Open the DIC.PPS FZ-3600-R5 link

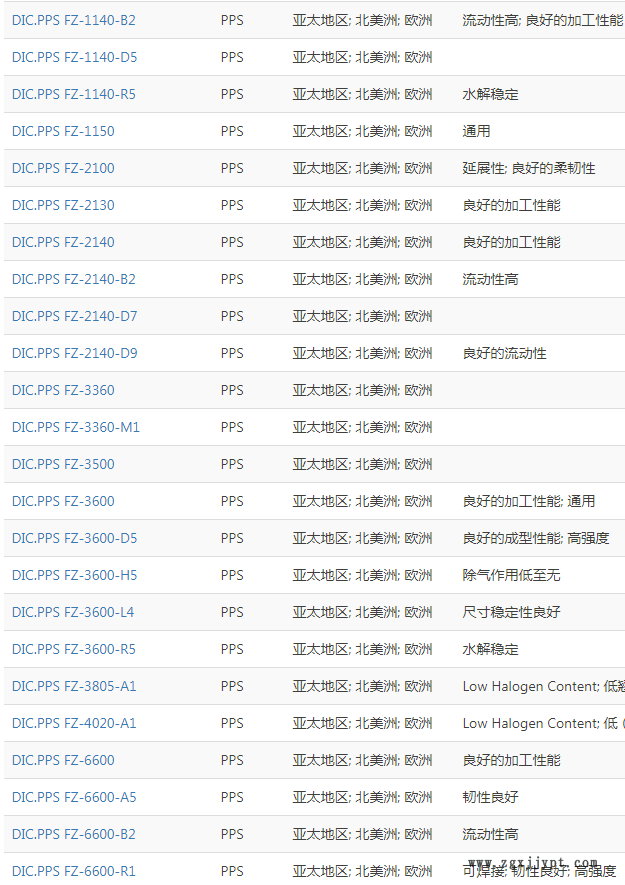pyautogui.click(x=74, y=649)
